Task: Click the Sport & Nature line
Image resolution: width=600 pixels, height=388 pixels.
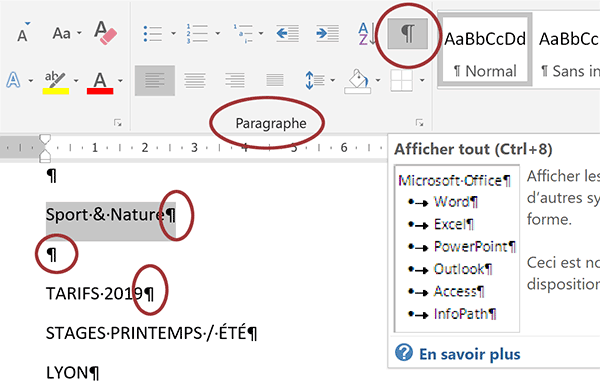Action: pyautogui.click(x=111, y=215)
